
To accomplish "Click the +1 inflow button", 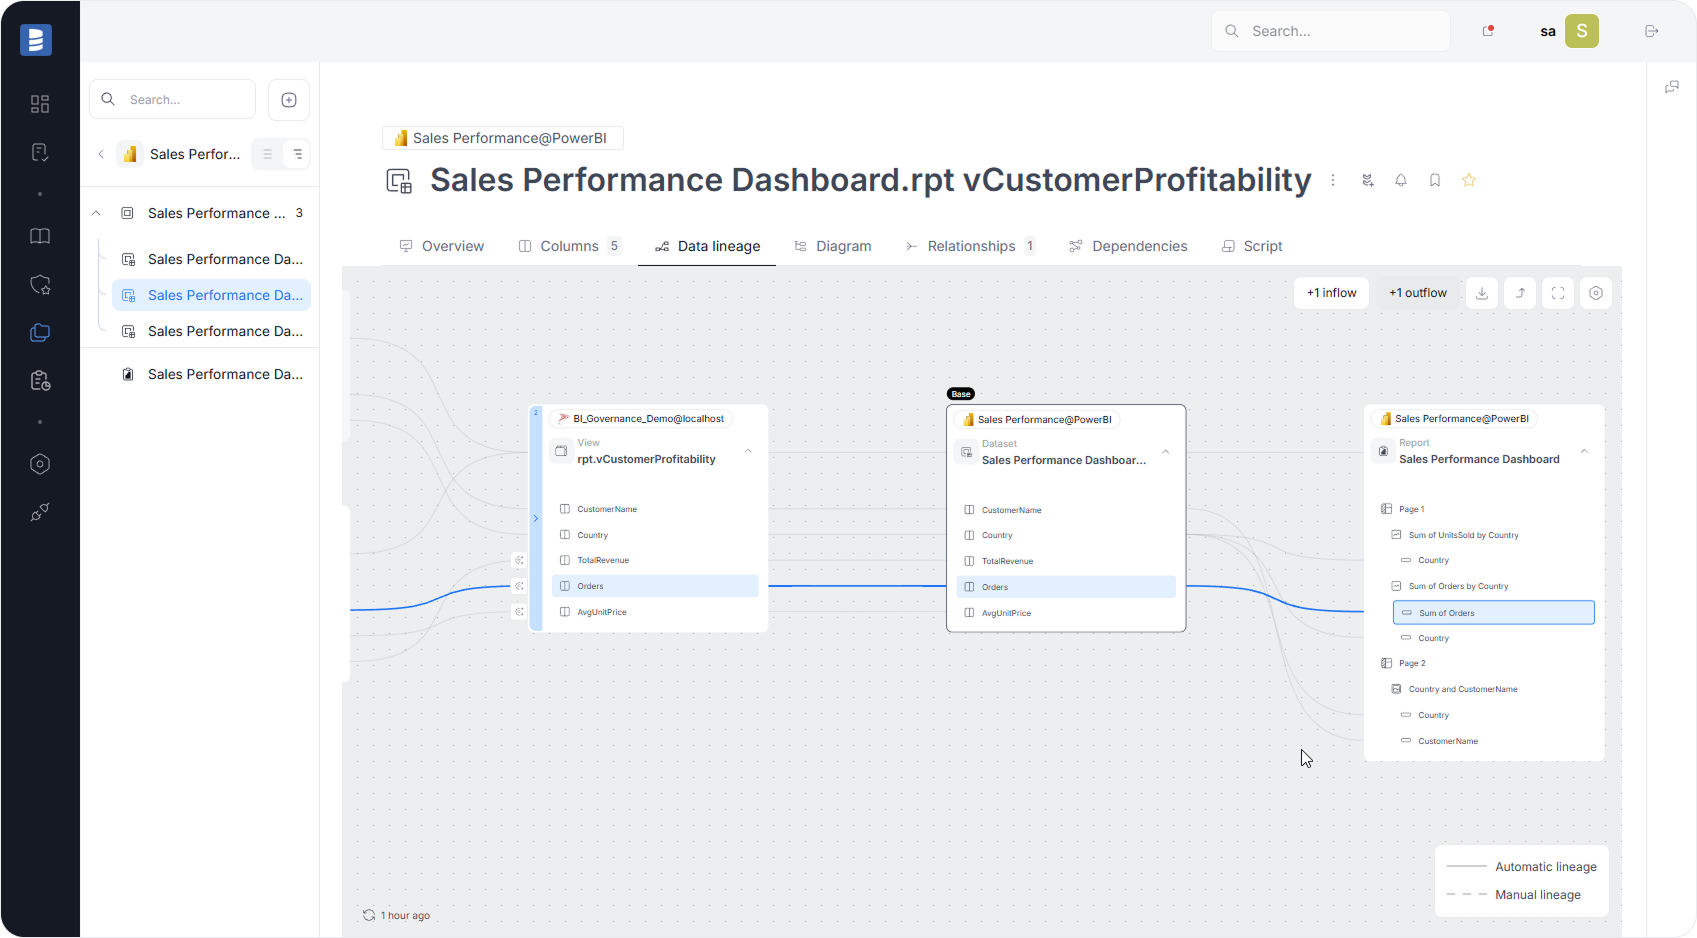I will 1331,293.
